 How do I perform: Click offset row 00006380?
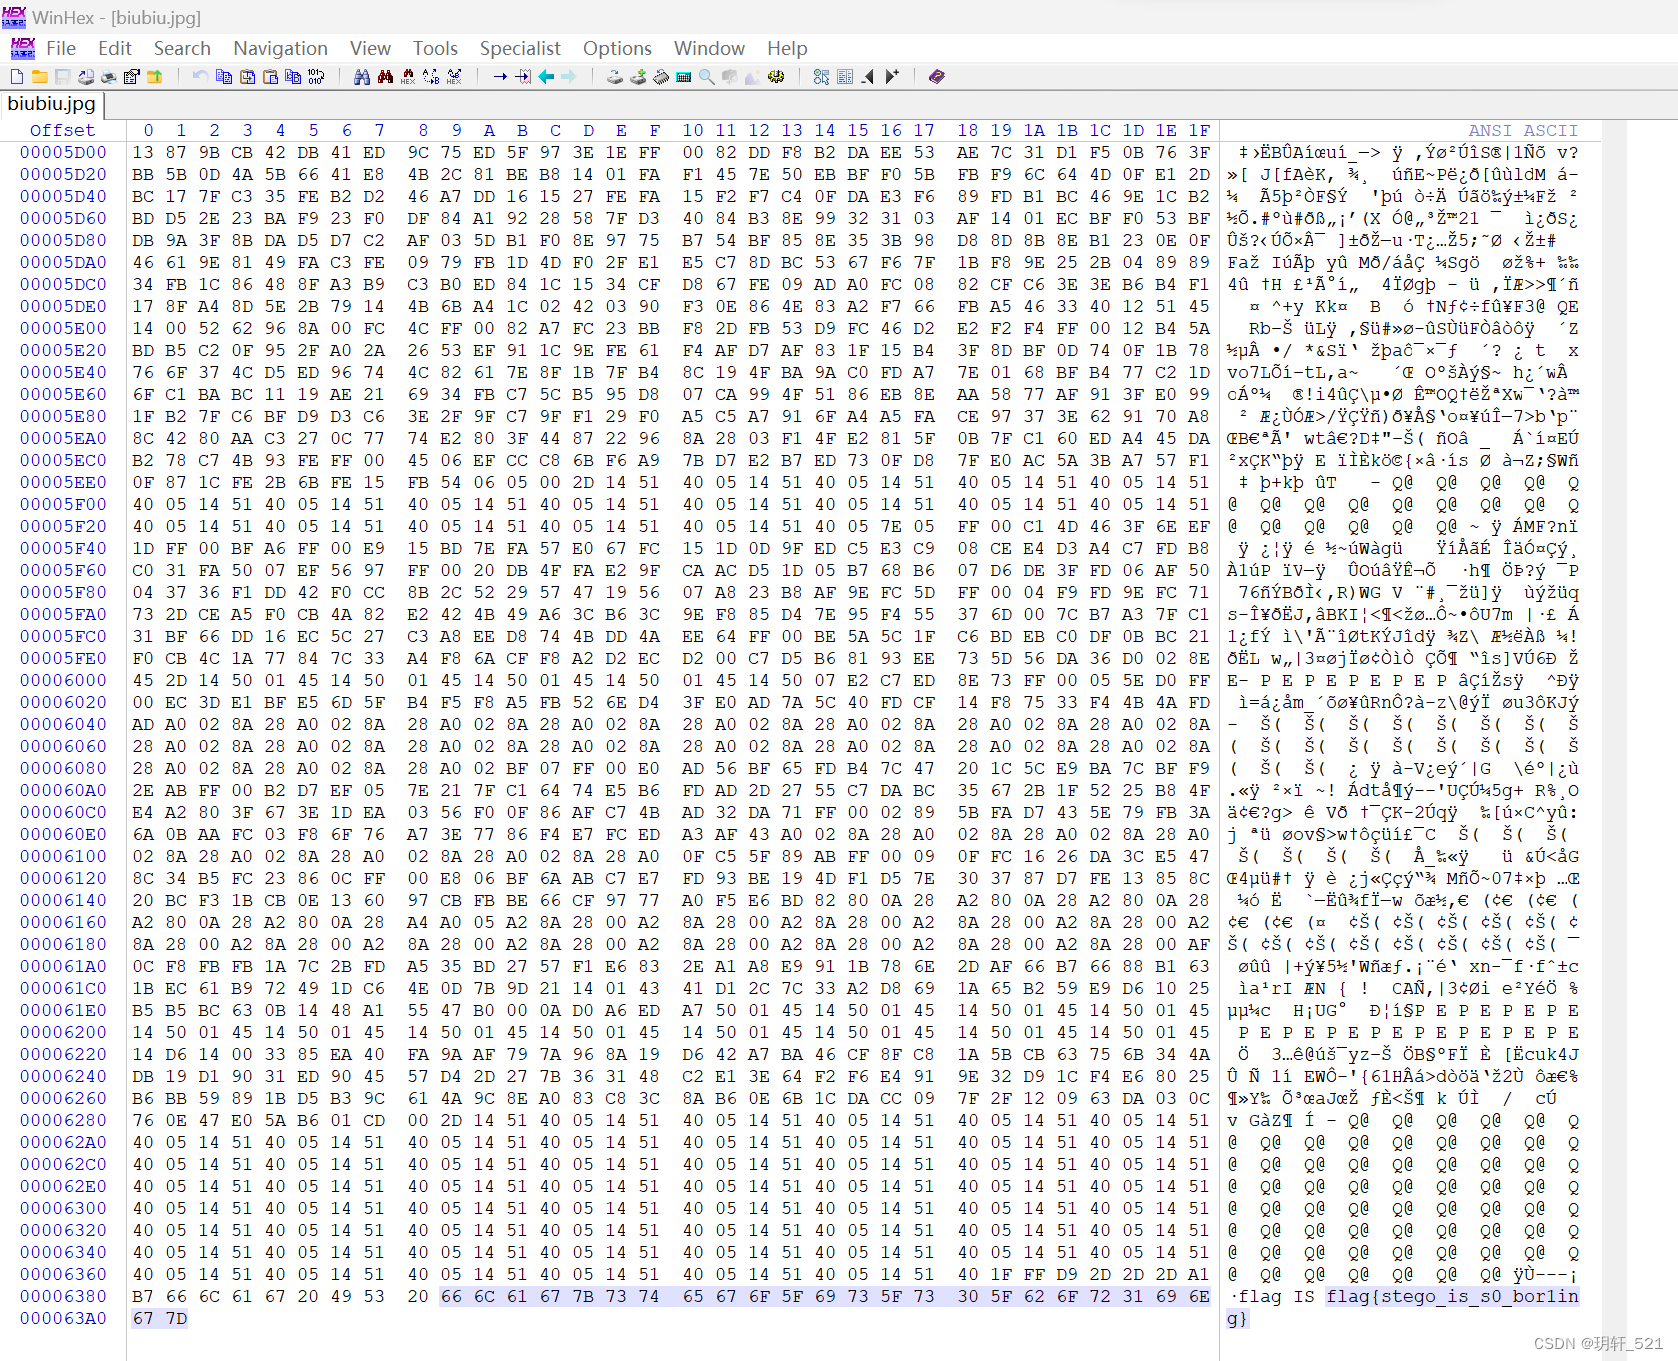click(x=63, y=1296)
